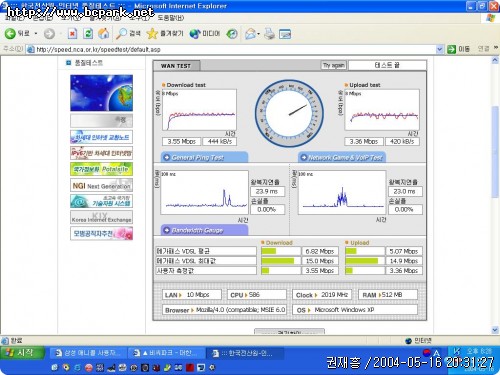Click the CPU 586 info field

(257, 295)
